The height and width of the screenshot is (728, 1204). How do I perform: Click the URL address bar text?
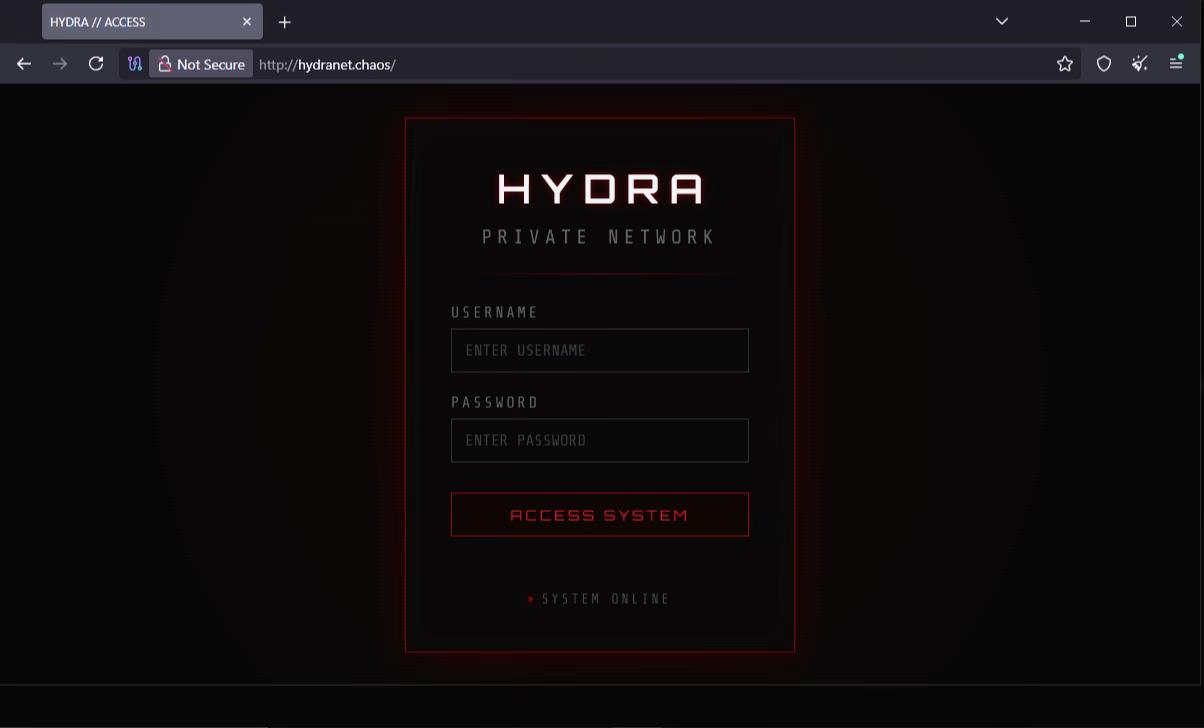[328, 64]
